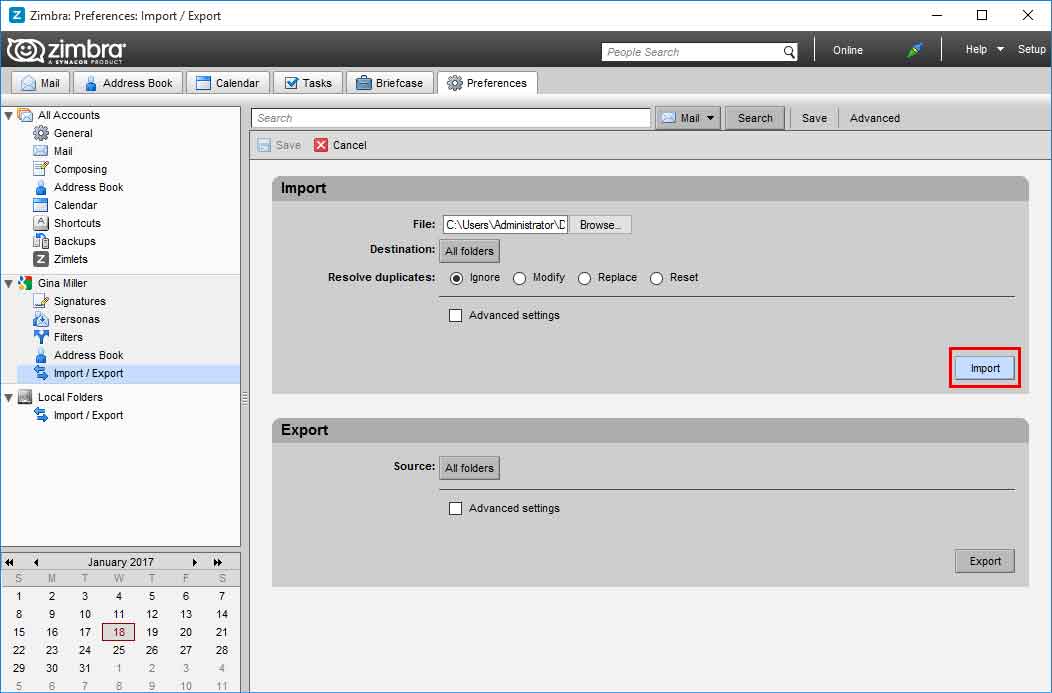Select the Replace duplicates radio button
The width and height of the screenshot is (1052, 693).
pos(584,278)
